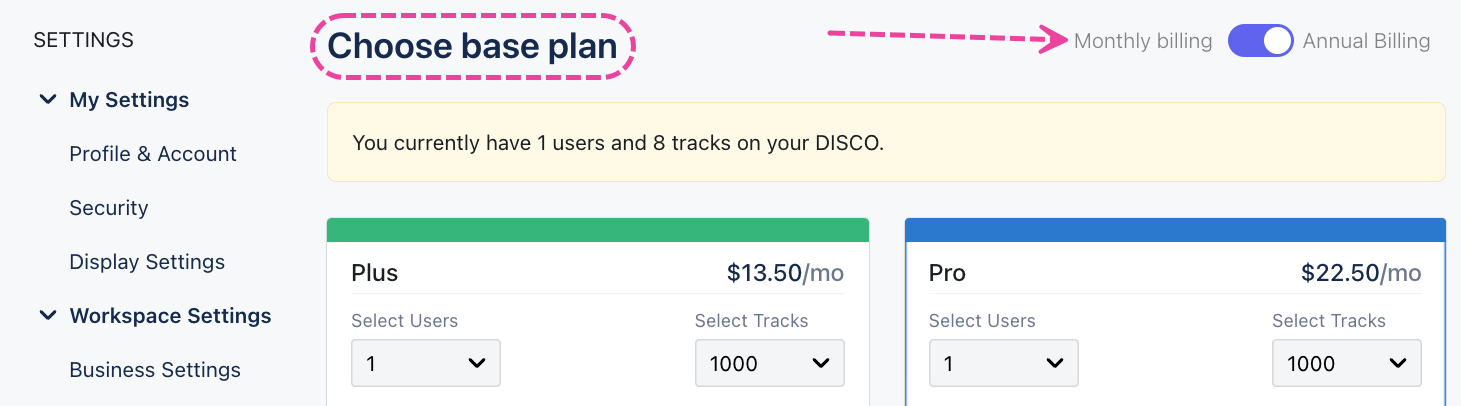The height and width of the screenshot is (406, 1461).
Task: Click the Pro plan $22.50/mo price
Action: tap(1360, 273)
